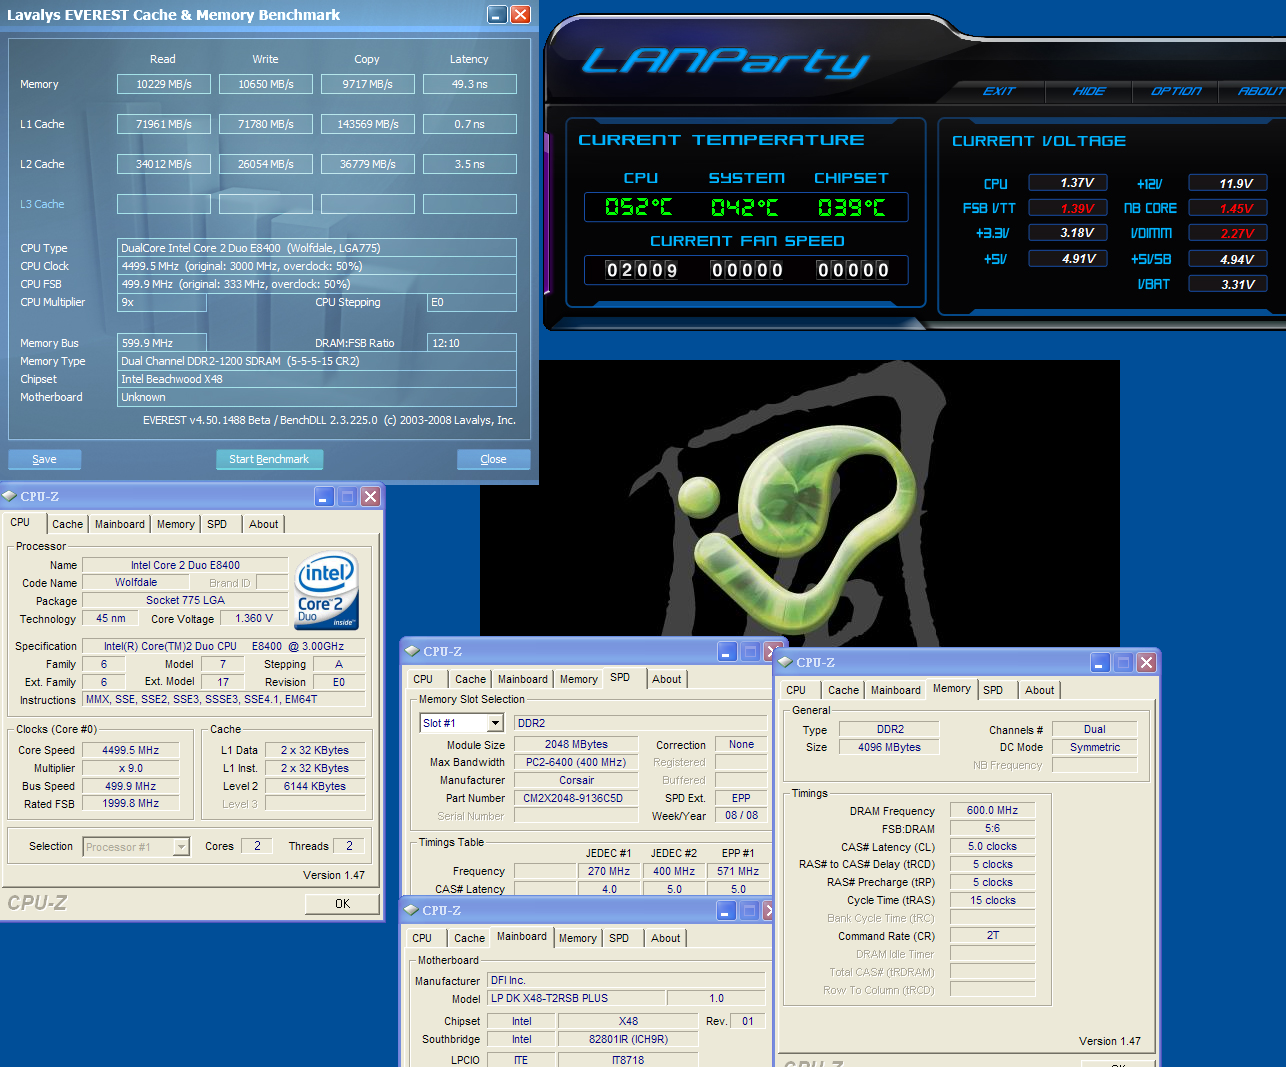Click the Intel Core 2 Duo logo
1286x1067 pixels.
tap(327, 590)
